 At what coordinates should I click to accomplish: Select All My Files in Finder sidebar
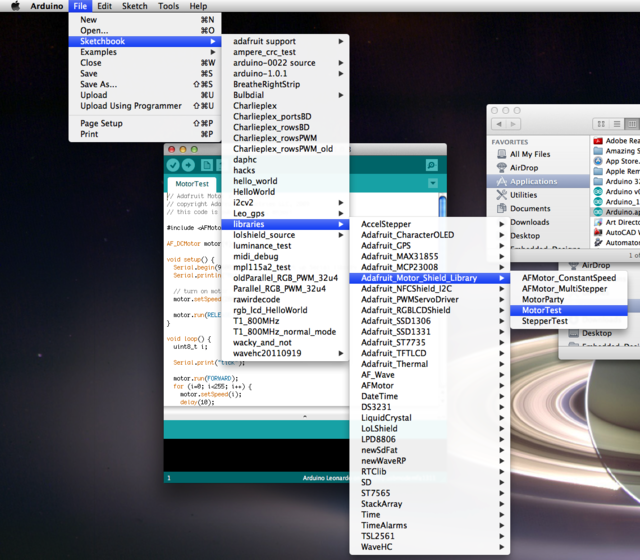pos(530,154)
